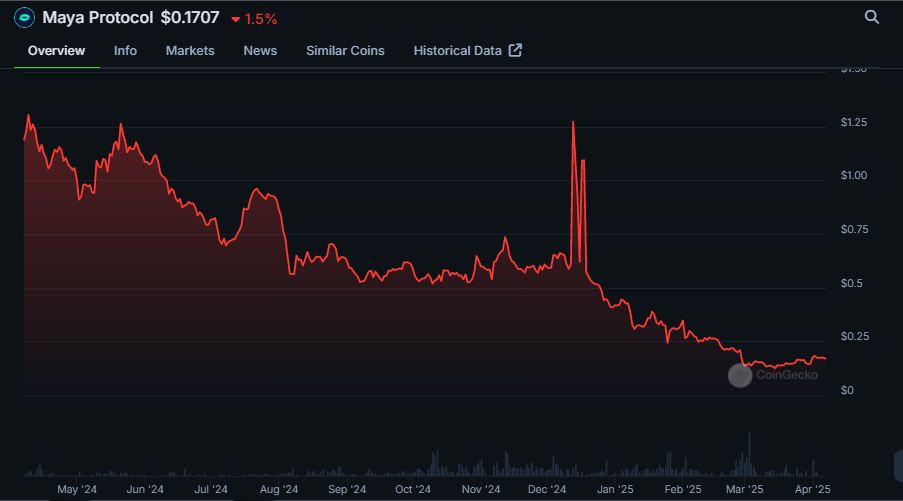The width and height of the screenshot is (903, 501).
Task: Open the Historical Data link
Action: [457, 50]
